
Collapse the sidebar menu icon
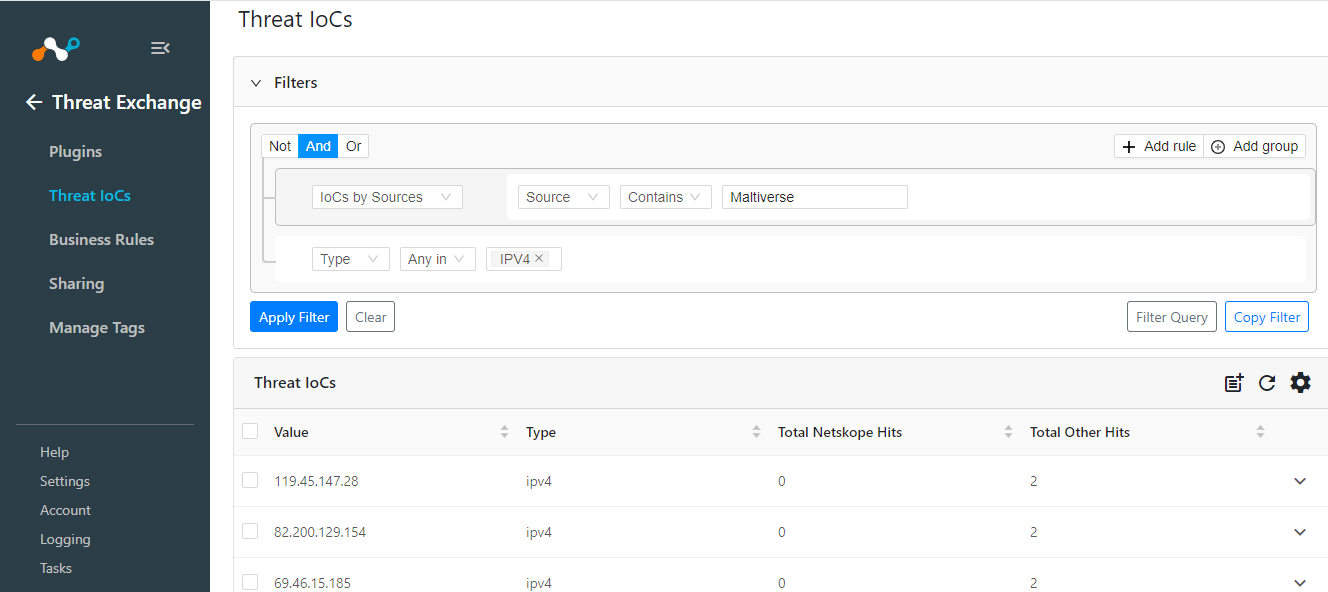point(160,48)
